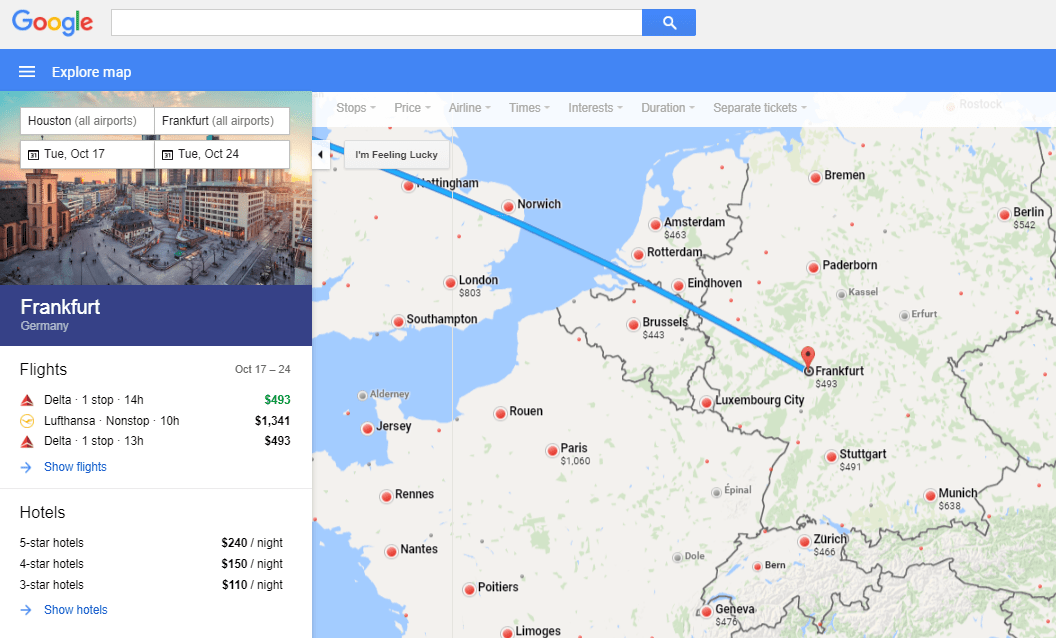Select the Berlin map marker
The image size is (1056, 638).
1004,213
